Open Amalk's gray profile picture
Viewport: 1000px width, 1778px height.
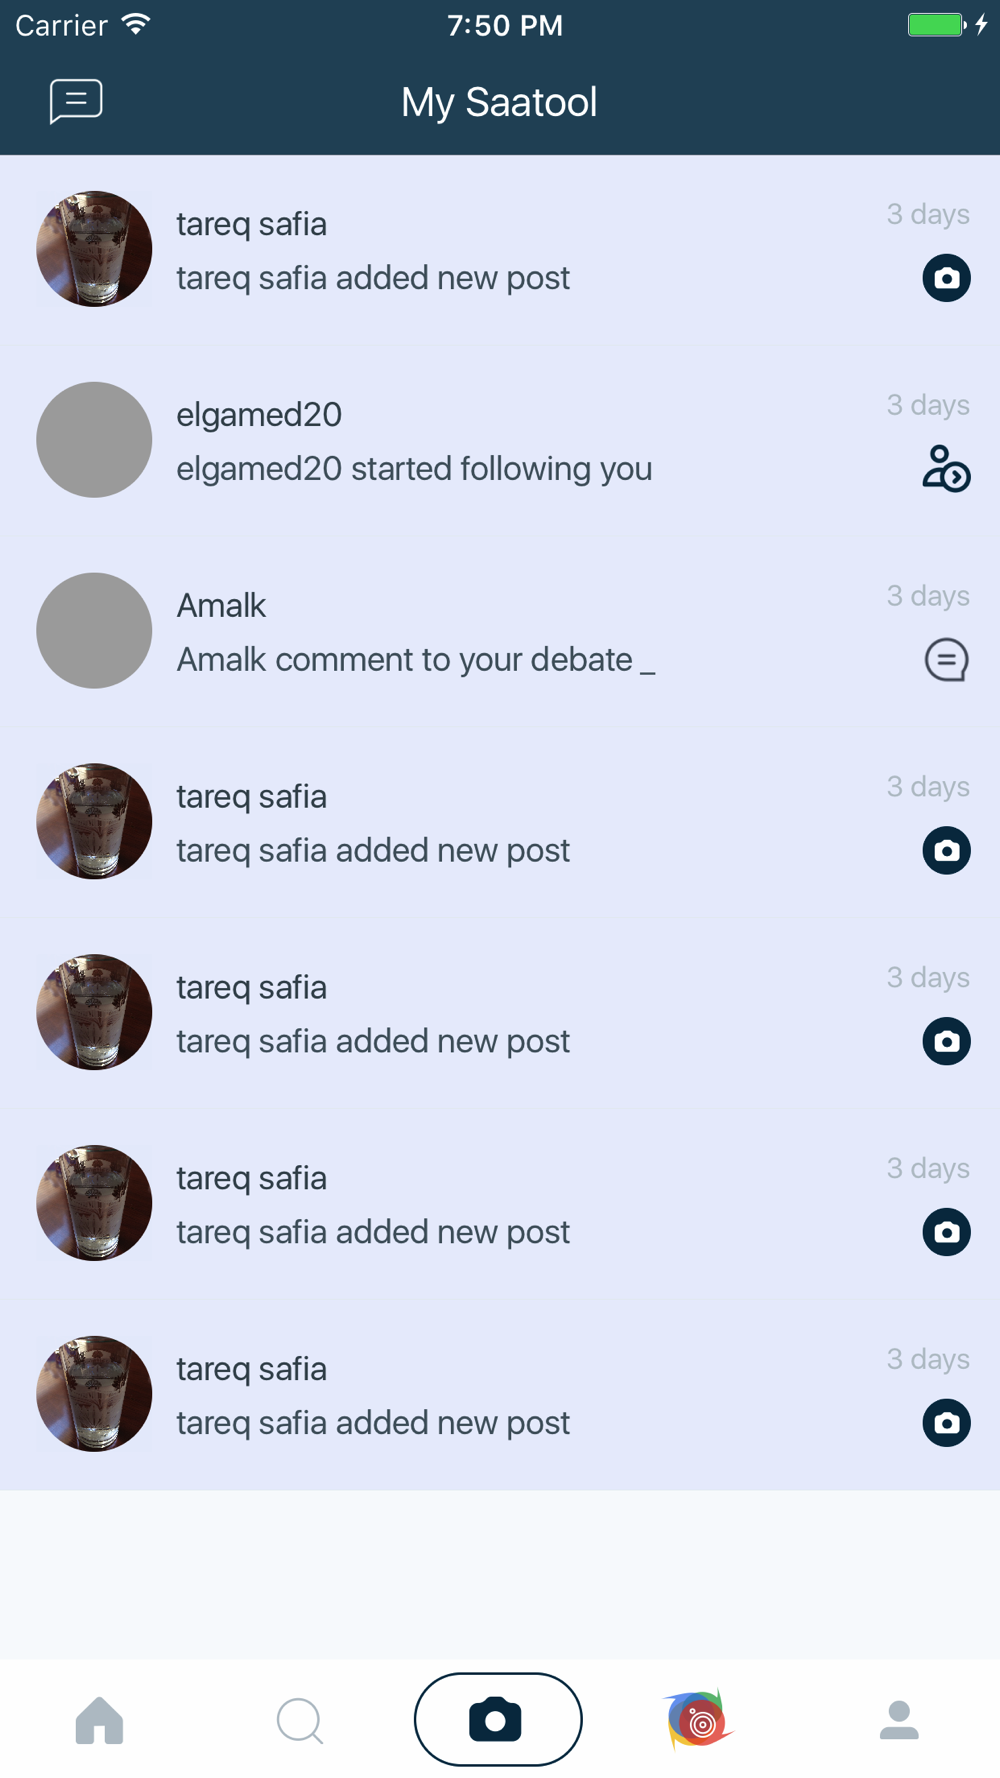coord(94,631)
